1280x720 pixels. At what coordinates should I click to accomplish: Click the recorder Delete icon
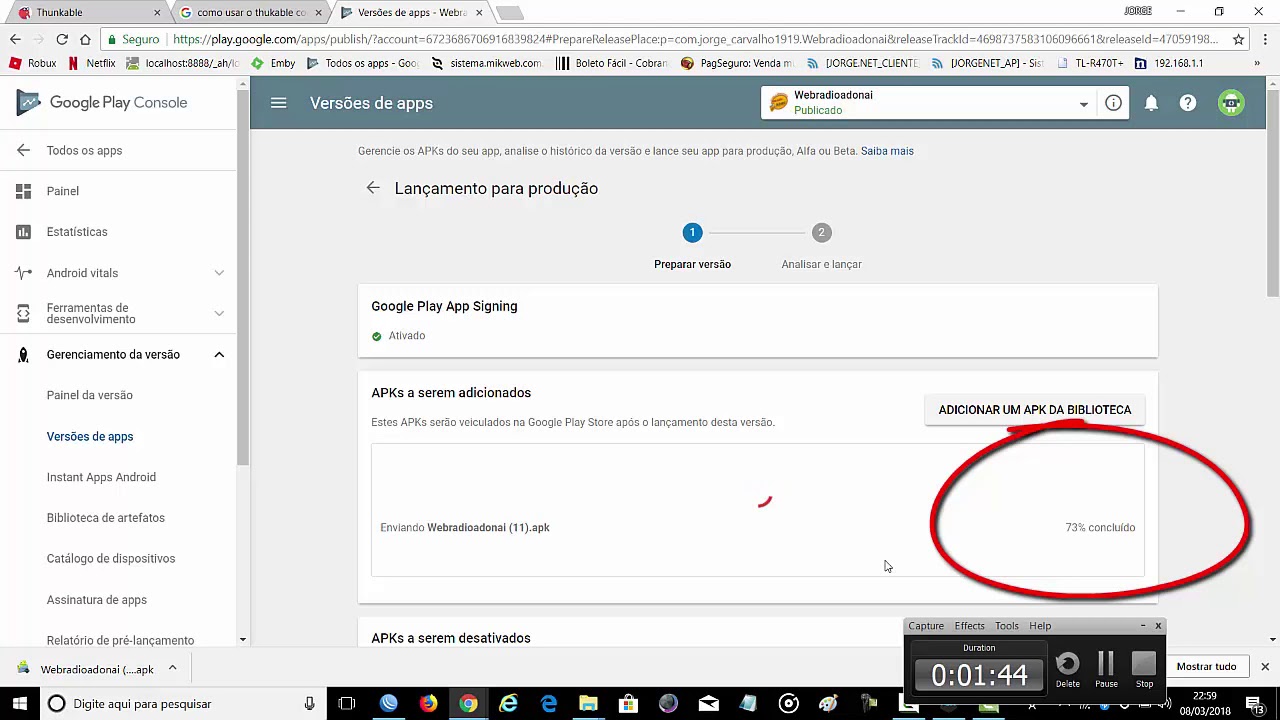click(1068, 670)
